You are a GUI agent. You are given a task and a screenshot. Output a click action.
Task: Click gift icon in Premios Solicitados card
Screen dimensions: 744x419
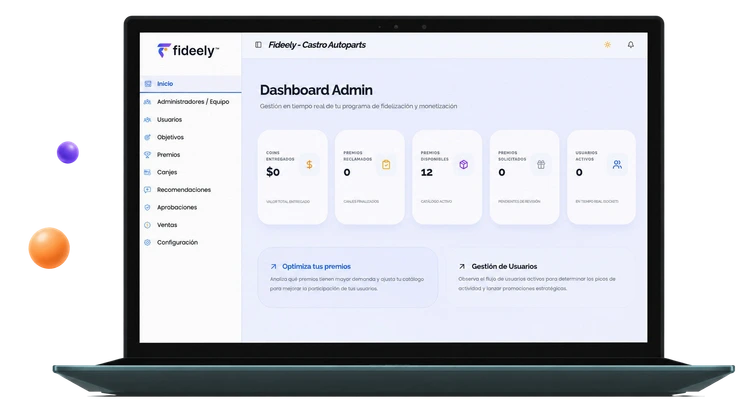(x=541, y=165)
